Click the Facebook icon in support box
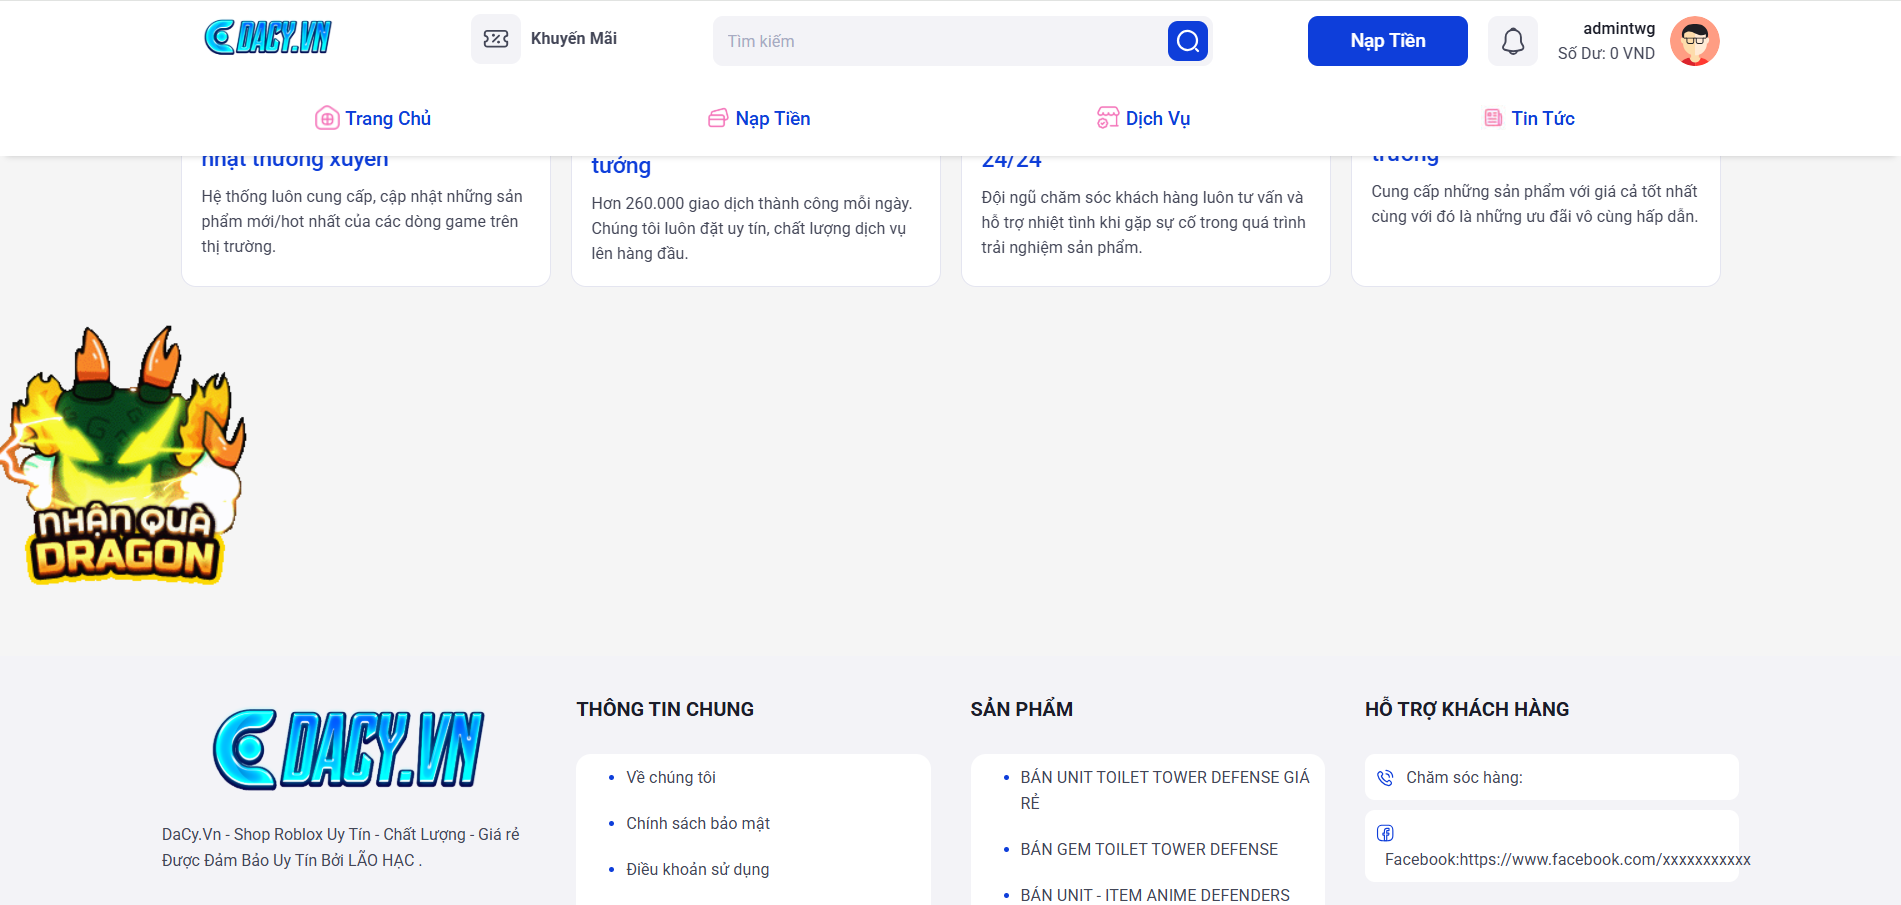 click(1385, 833)
